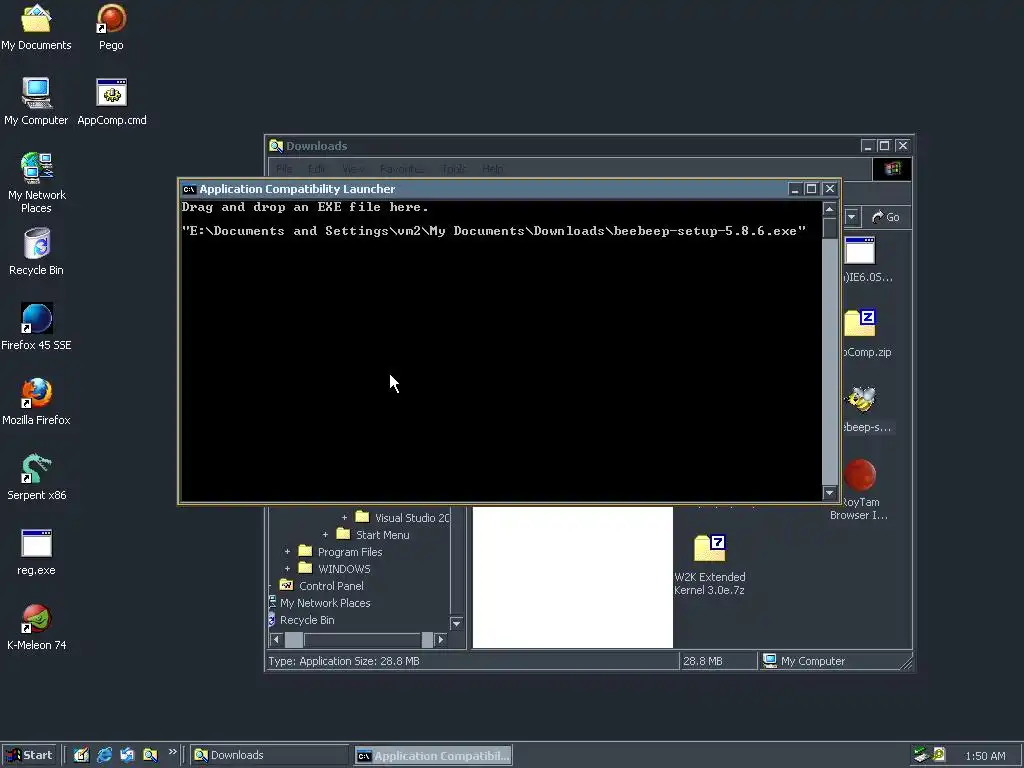Viewport: 1024px width, 768px height.
Task: Open the address bar dropdown arrow
Action: [852, 217]
